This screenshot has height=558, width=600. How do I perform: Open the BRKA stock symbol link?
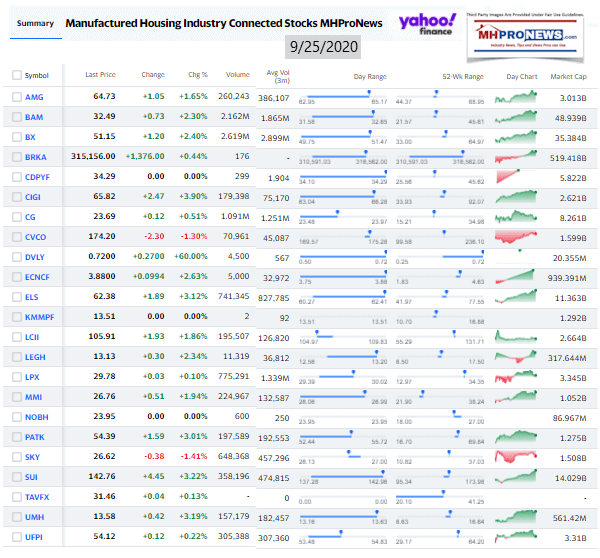coord(35,156)
